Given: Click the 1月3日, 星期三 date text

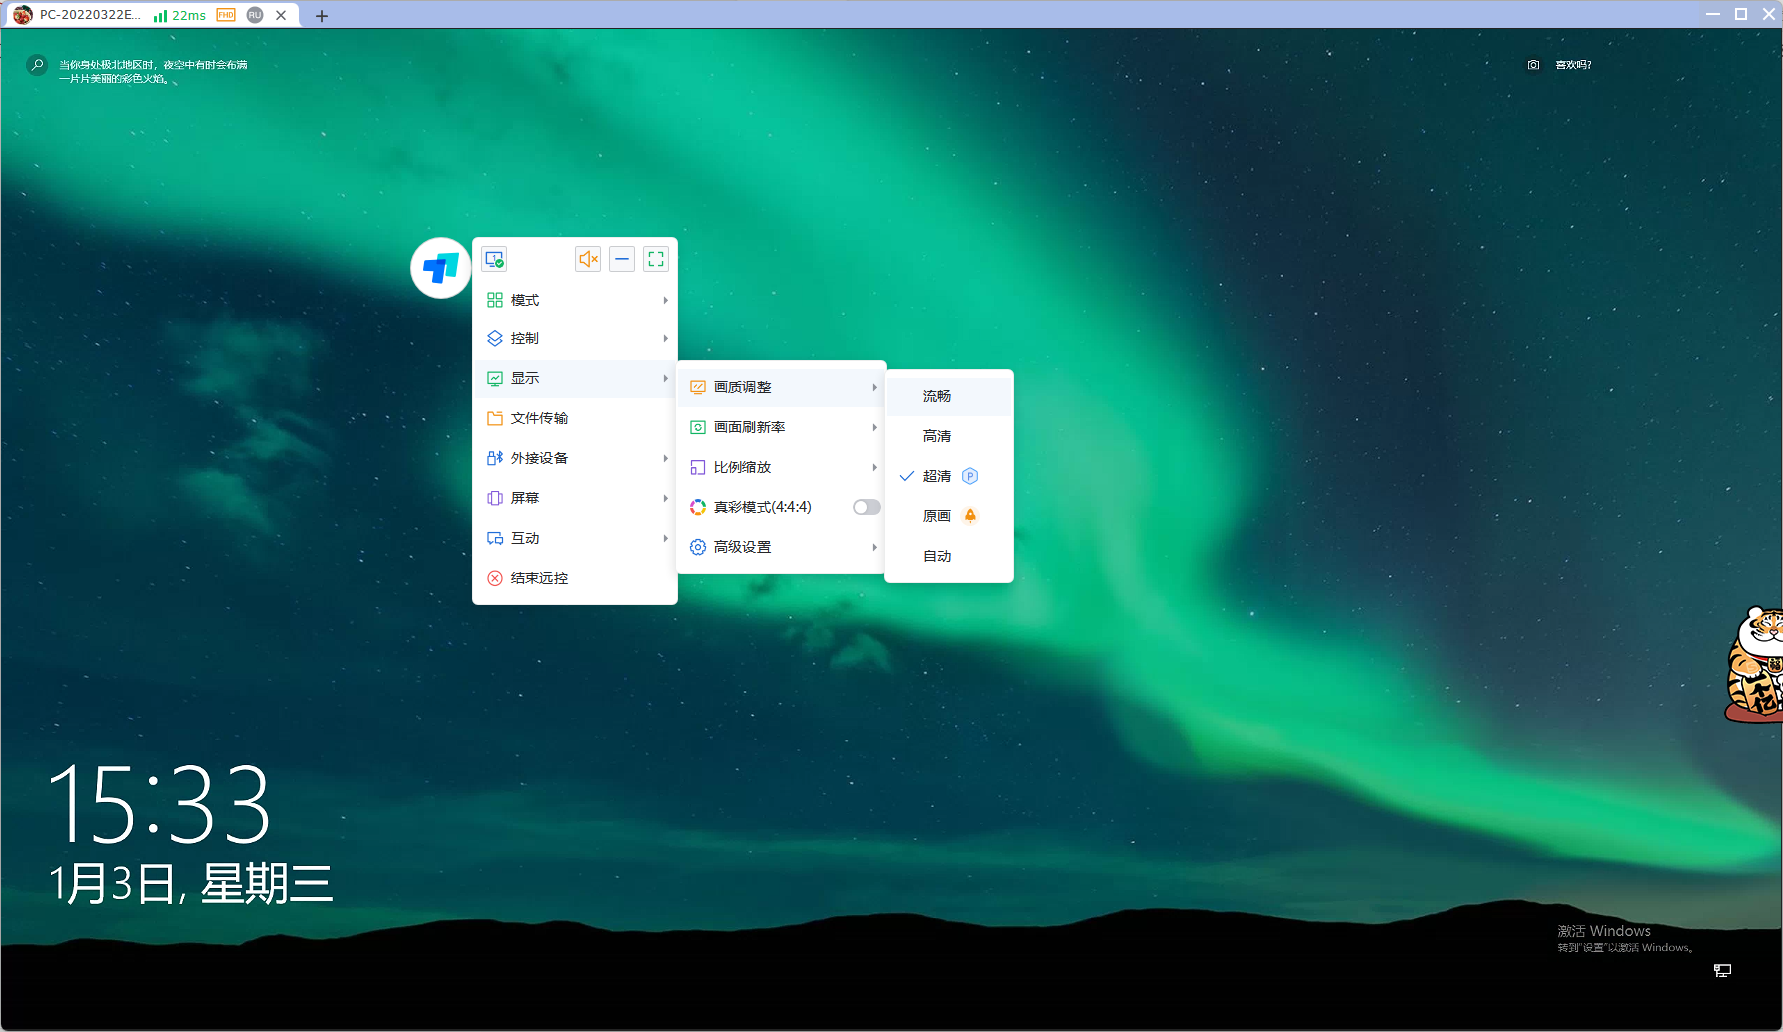Looking at the screenshot, I should click(x=191, y=884).
